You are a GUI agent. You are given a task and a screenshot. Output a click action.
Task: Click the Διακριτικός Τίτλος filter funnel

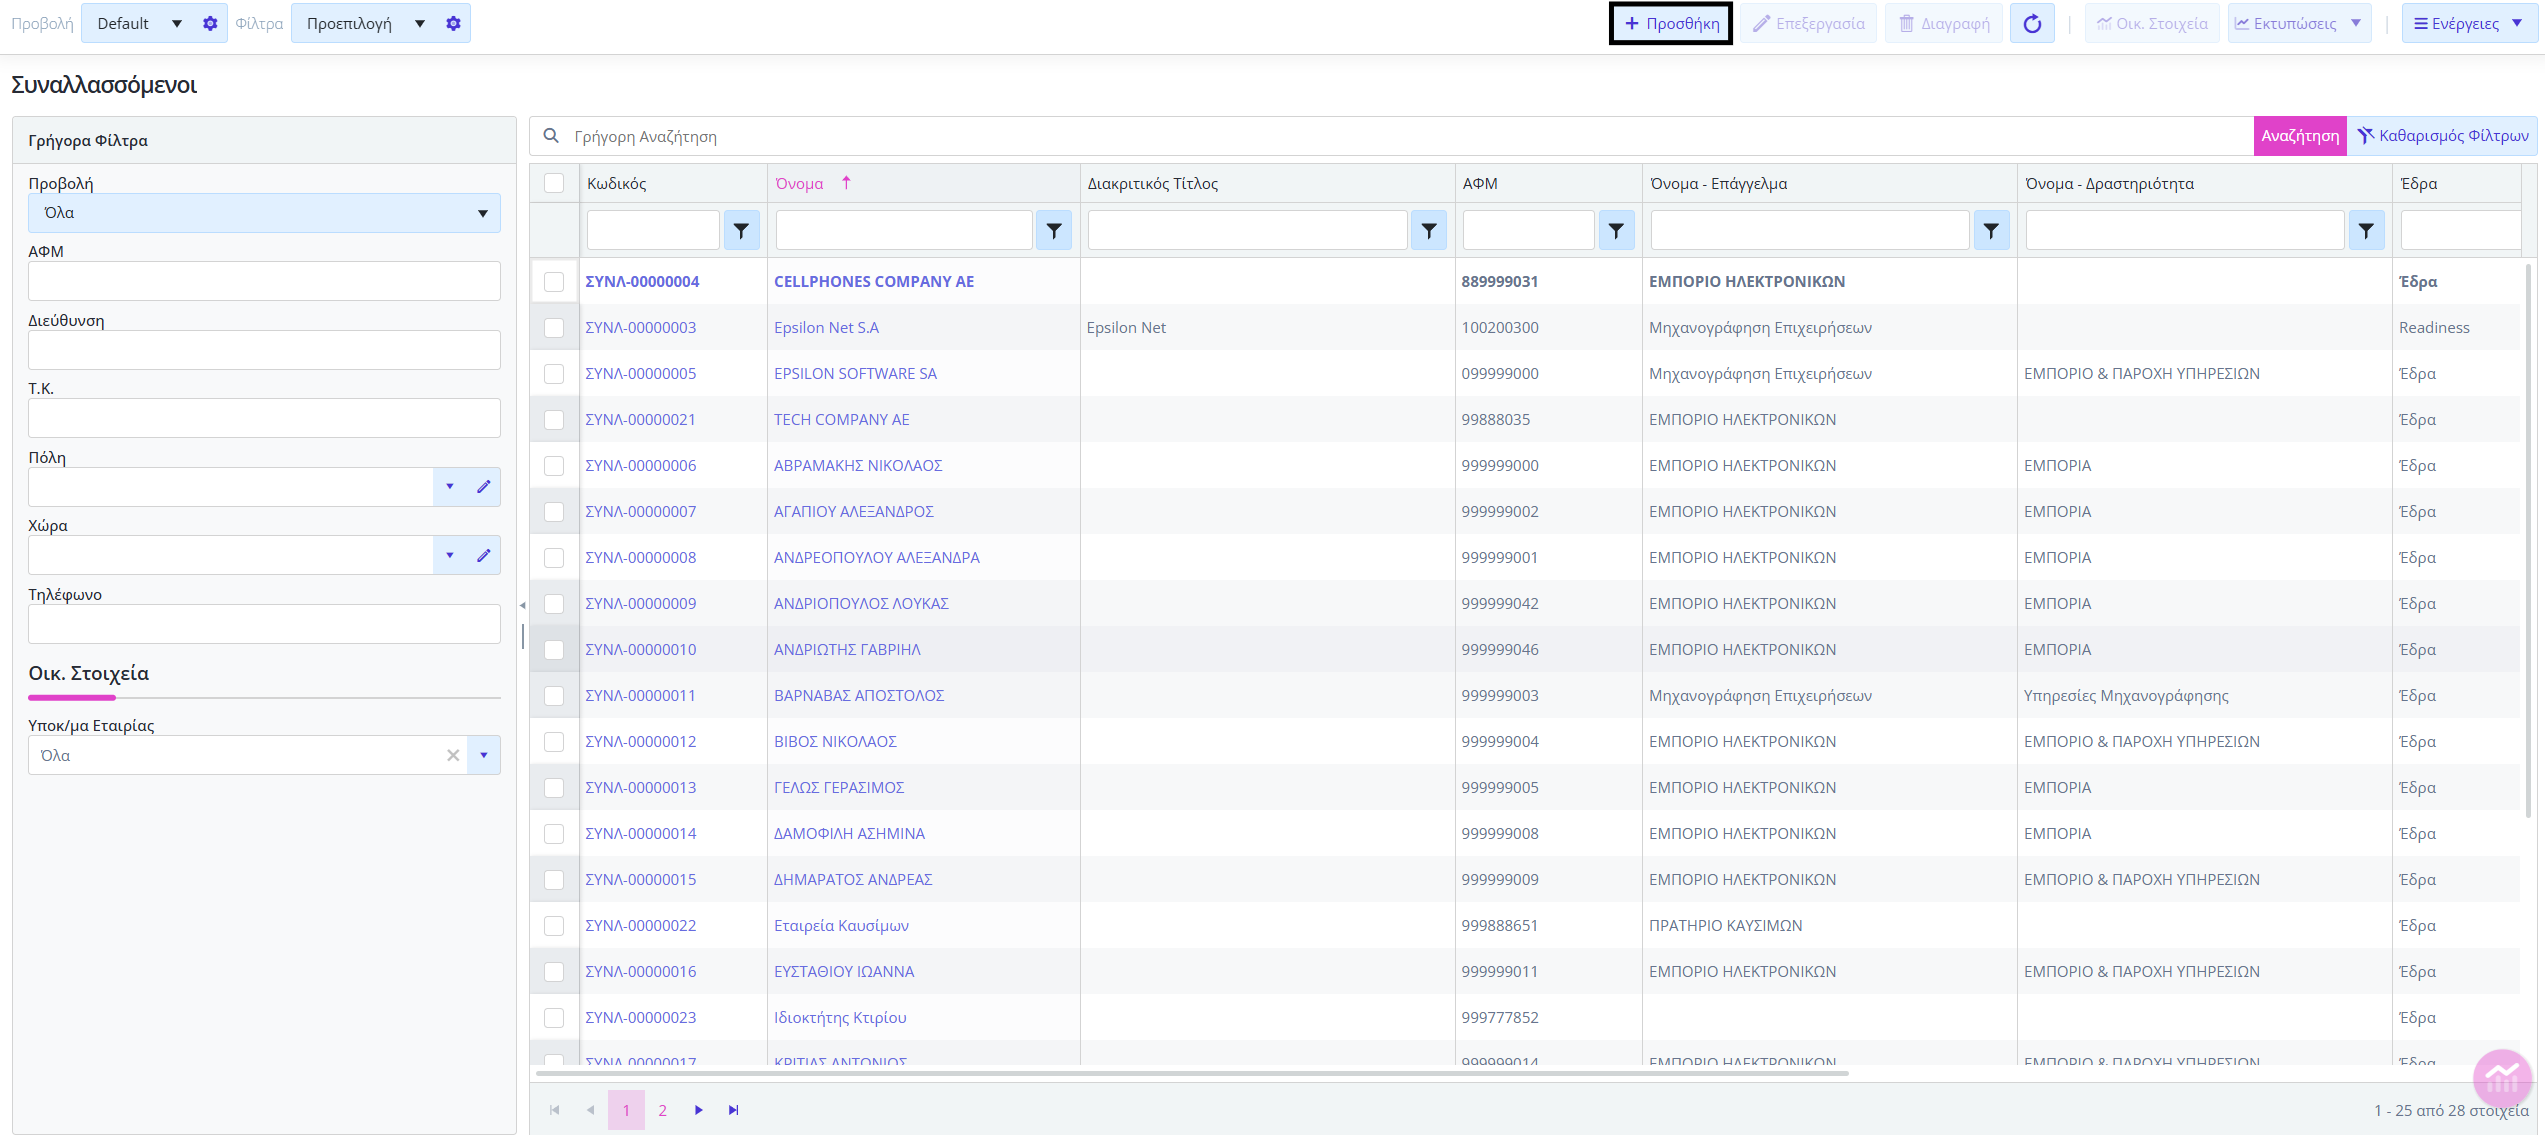[1429, 230]
